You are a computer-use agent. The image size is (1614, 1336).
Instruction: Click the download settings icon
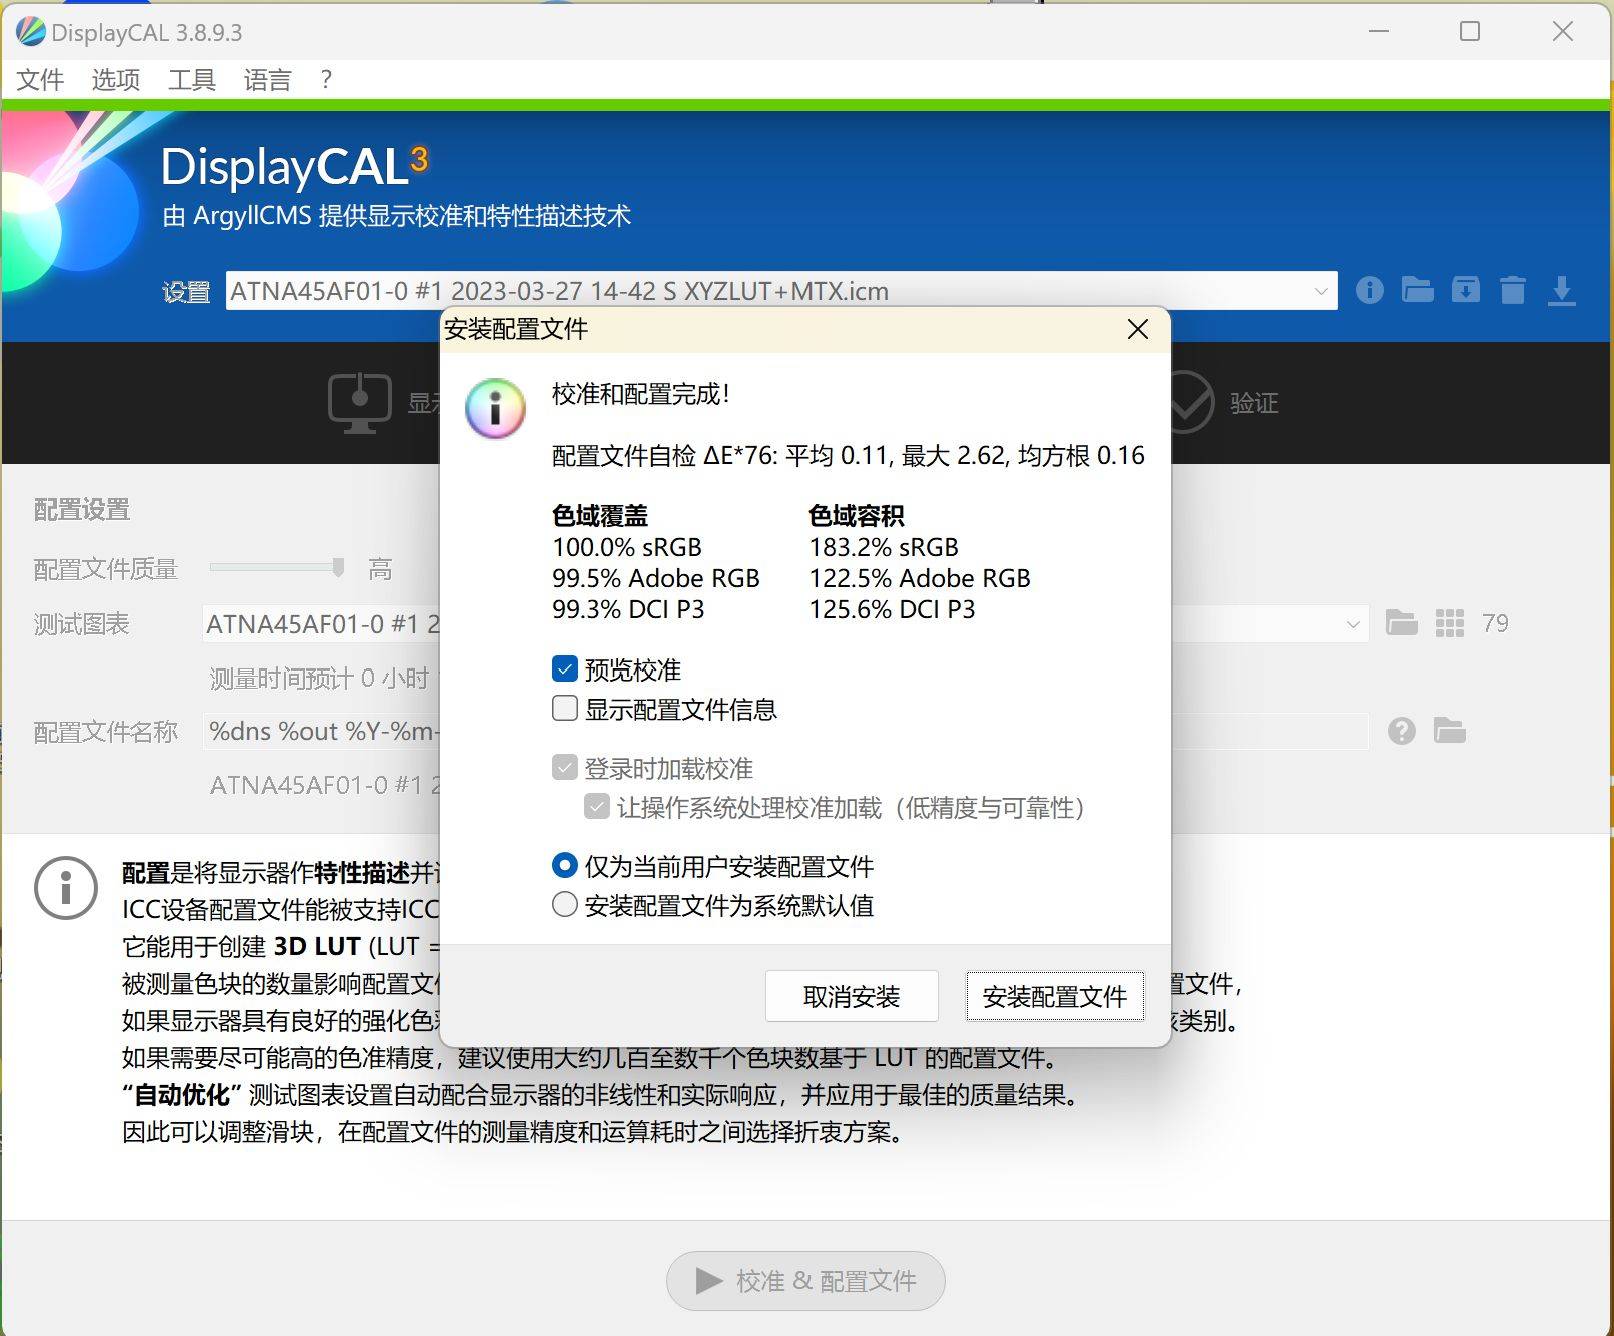coord(1561,291)
